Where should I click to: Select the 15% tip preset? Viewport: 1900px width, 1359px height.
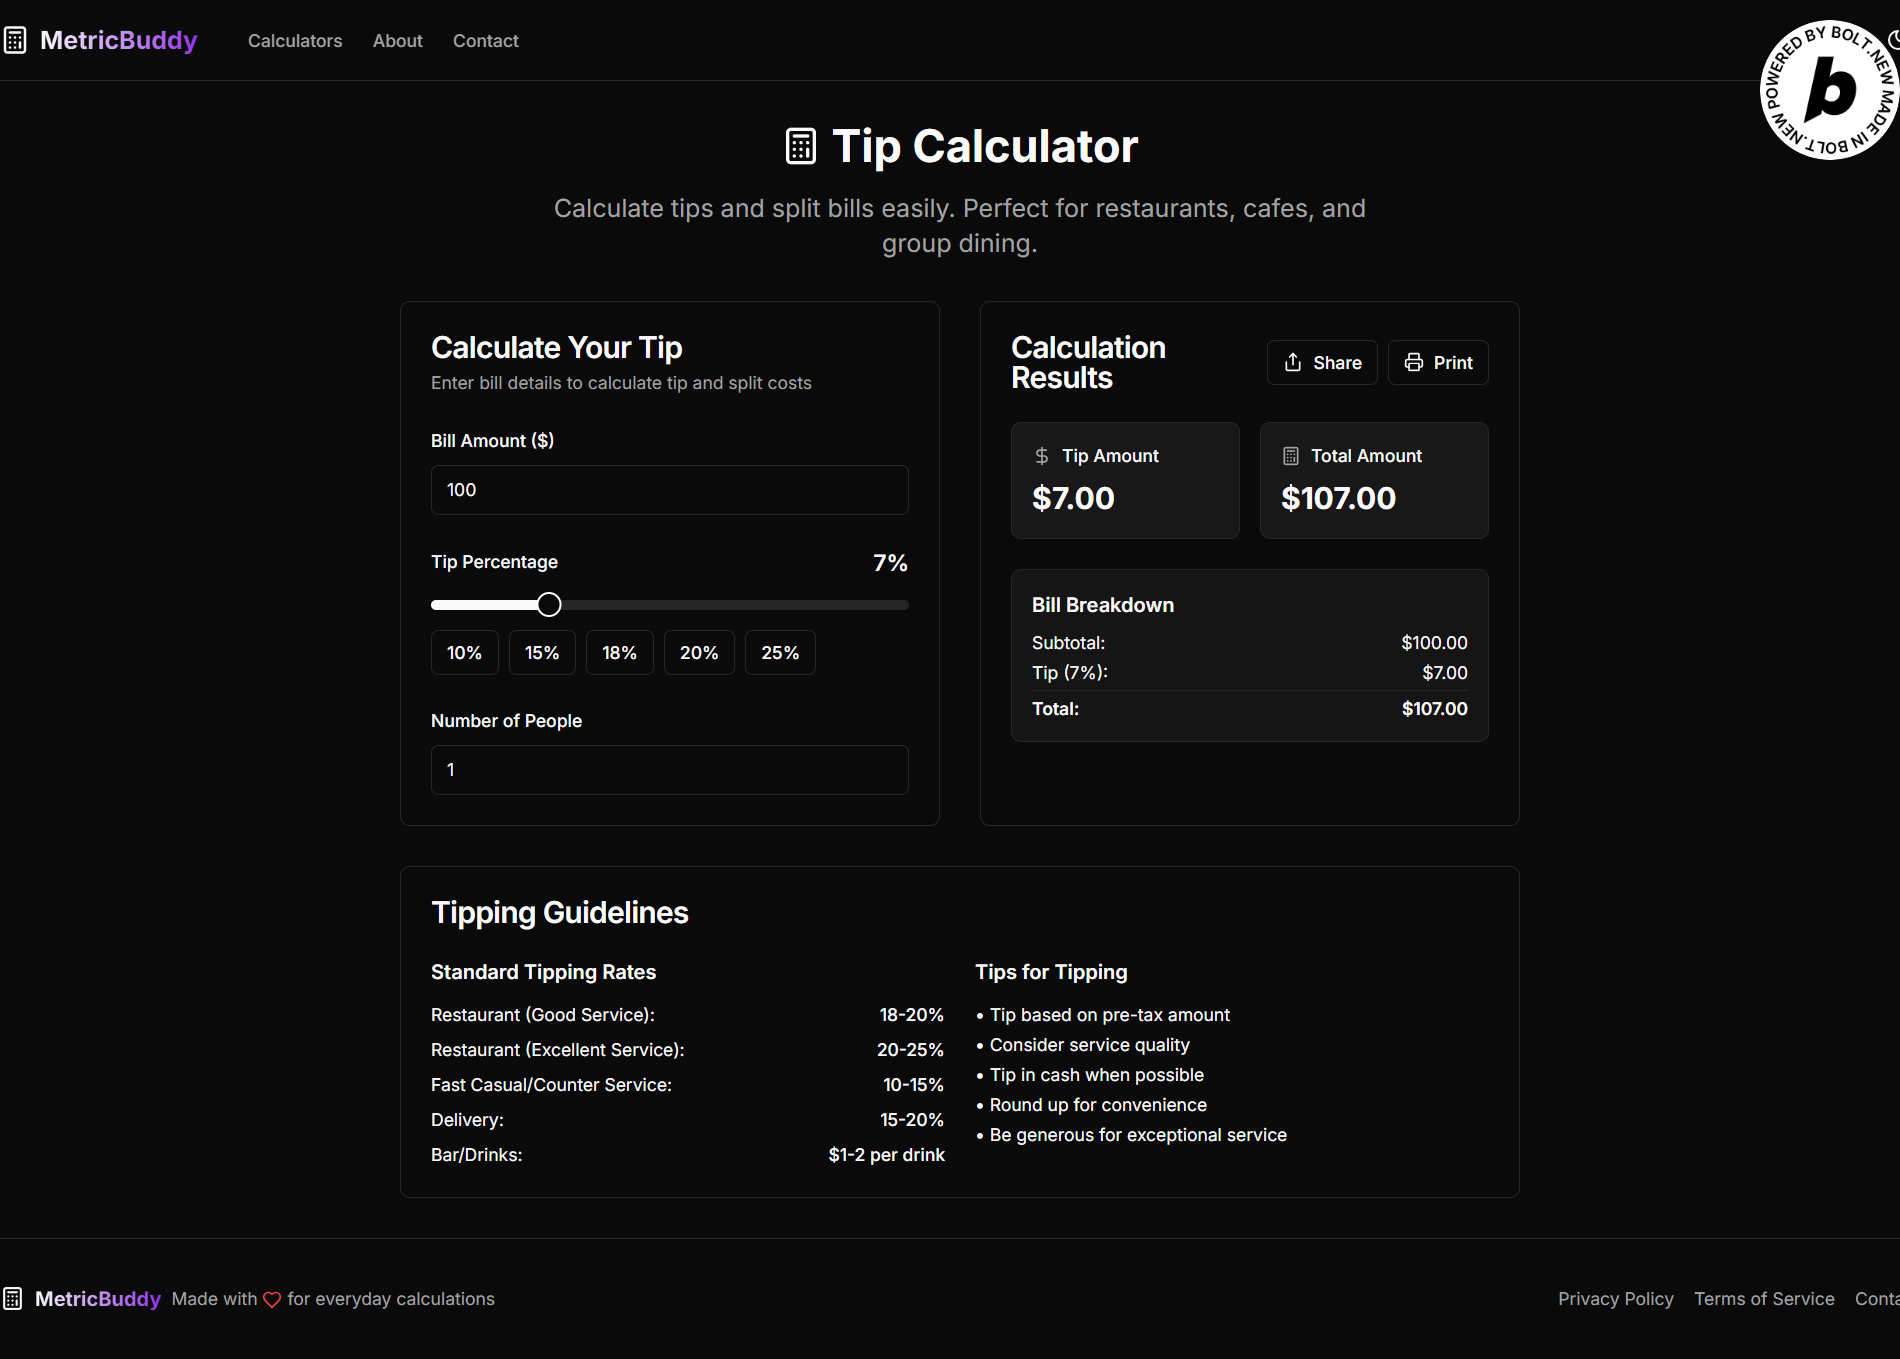pyautogui.click(x=542, y=653)
